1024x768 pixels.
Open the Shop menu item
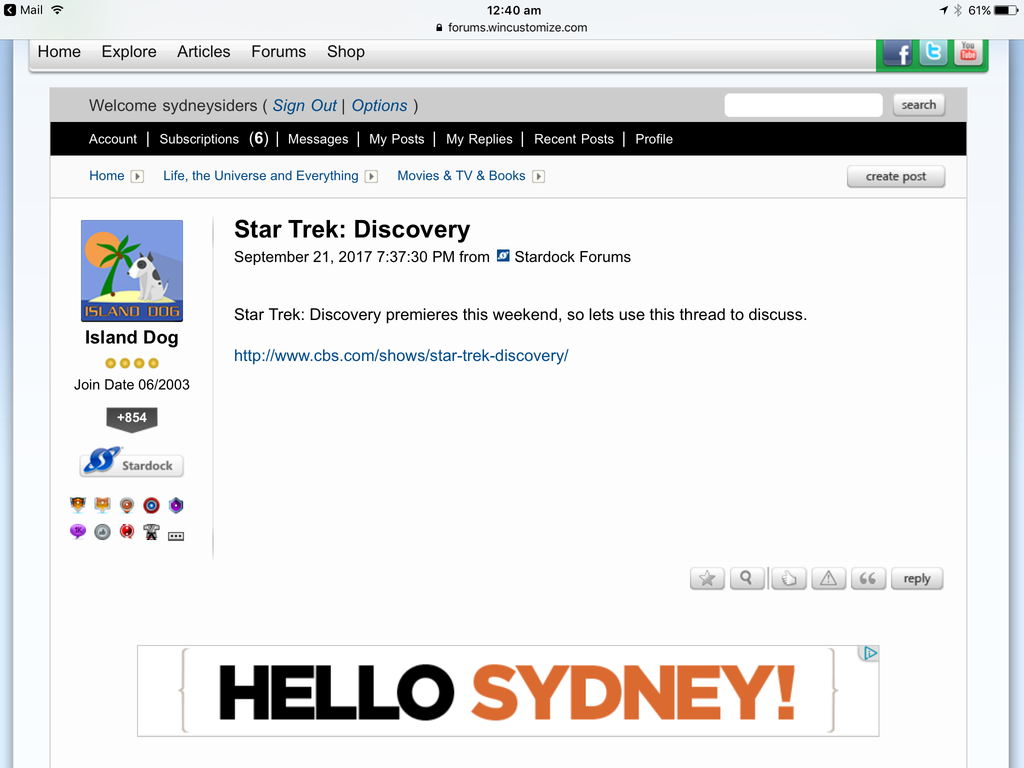(345, 52)
